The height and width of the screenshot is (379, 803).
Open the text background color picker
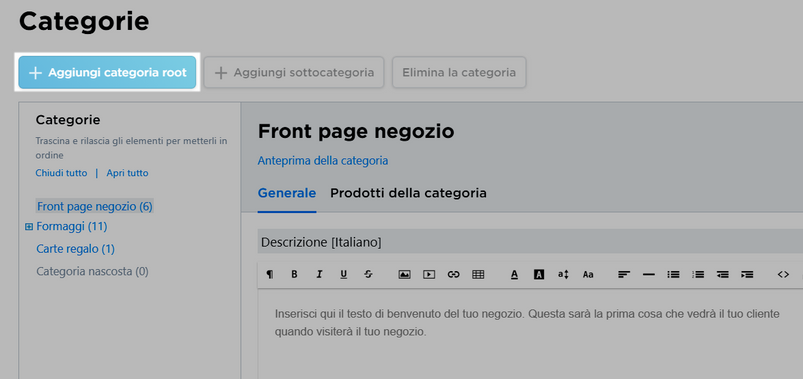point(539,275)
